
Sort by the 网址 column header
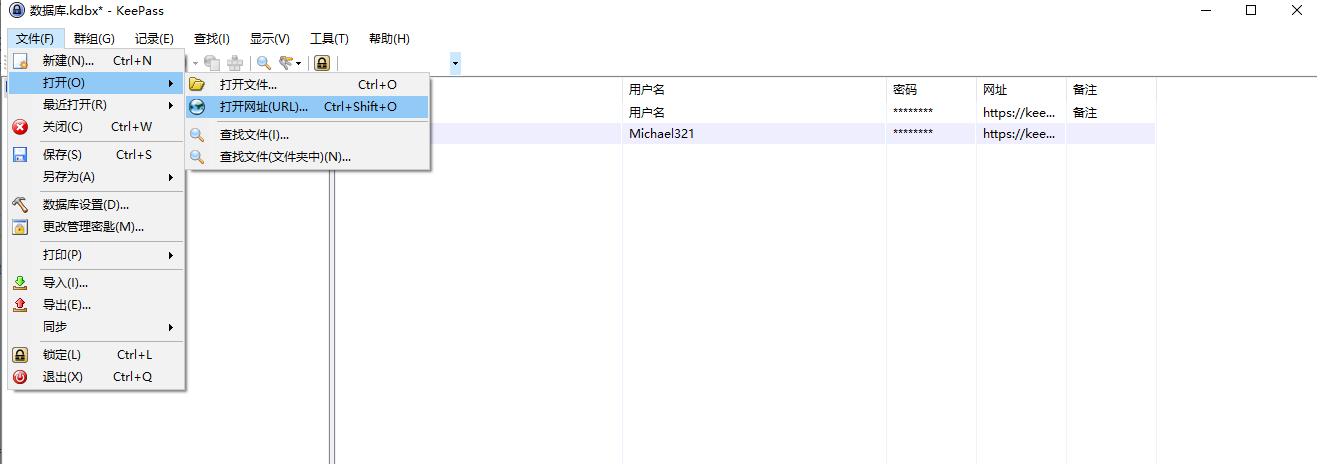coord(1021,89)
